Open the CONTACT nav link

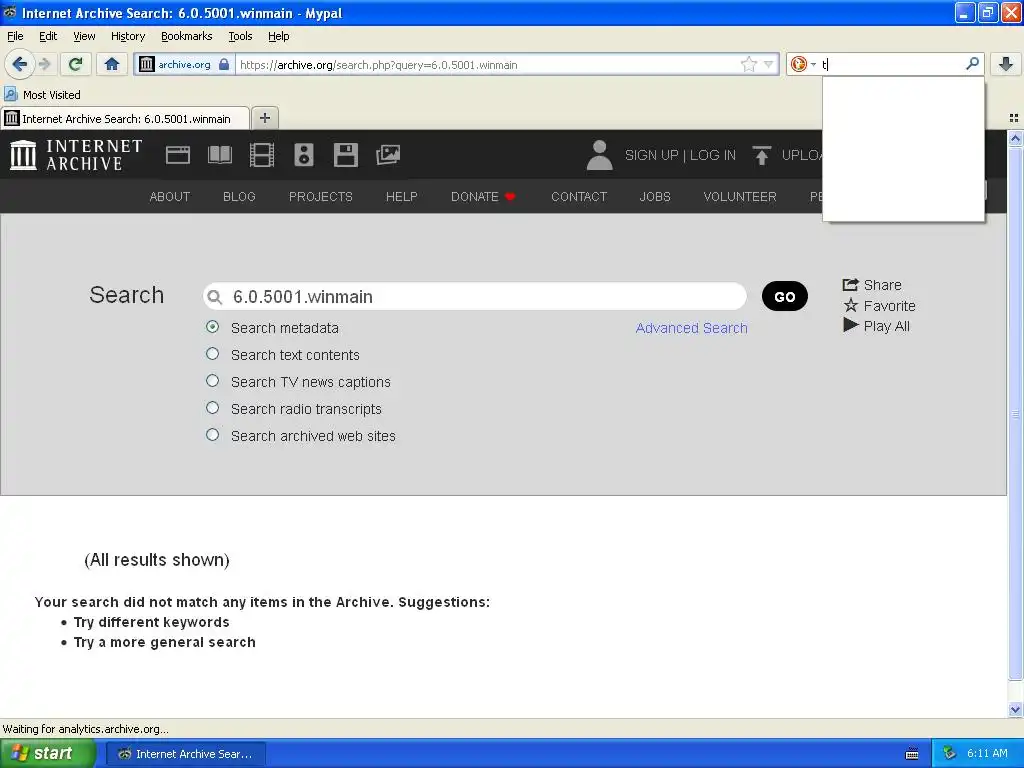[x=579, y=197]
